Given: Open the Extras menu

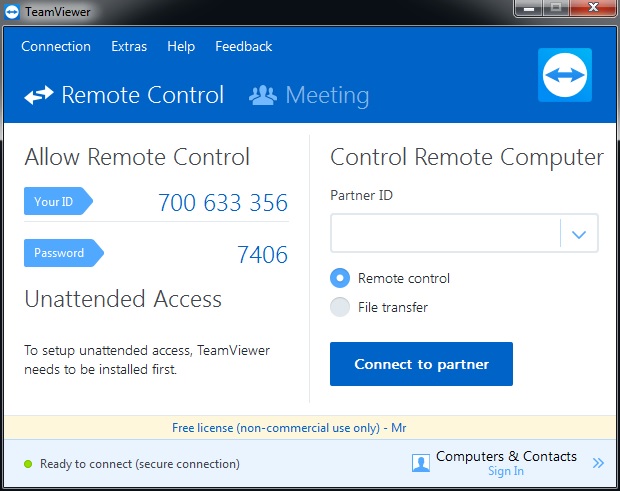Looking at the screenshot, I should point(129,46).
